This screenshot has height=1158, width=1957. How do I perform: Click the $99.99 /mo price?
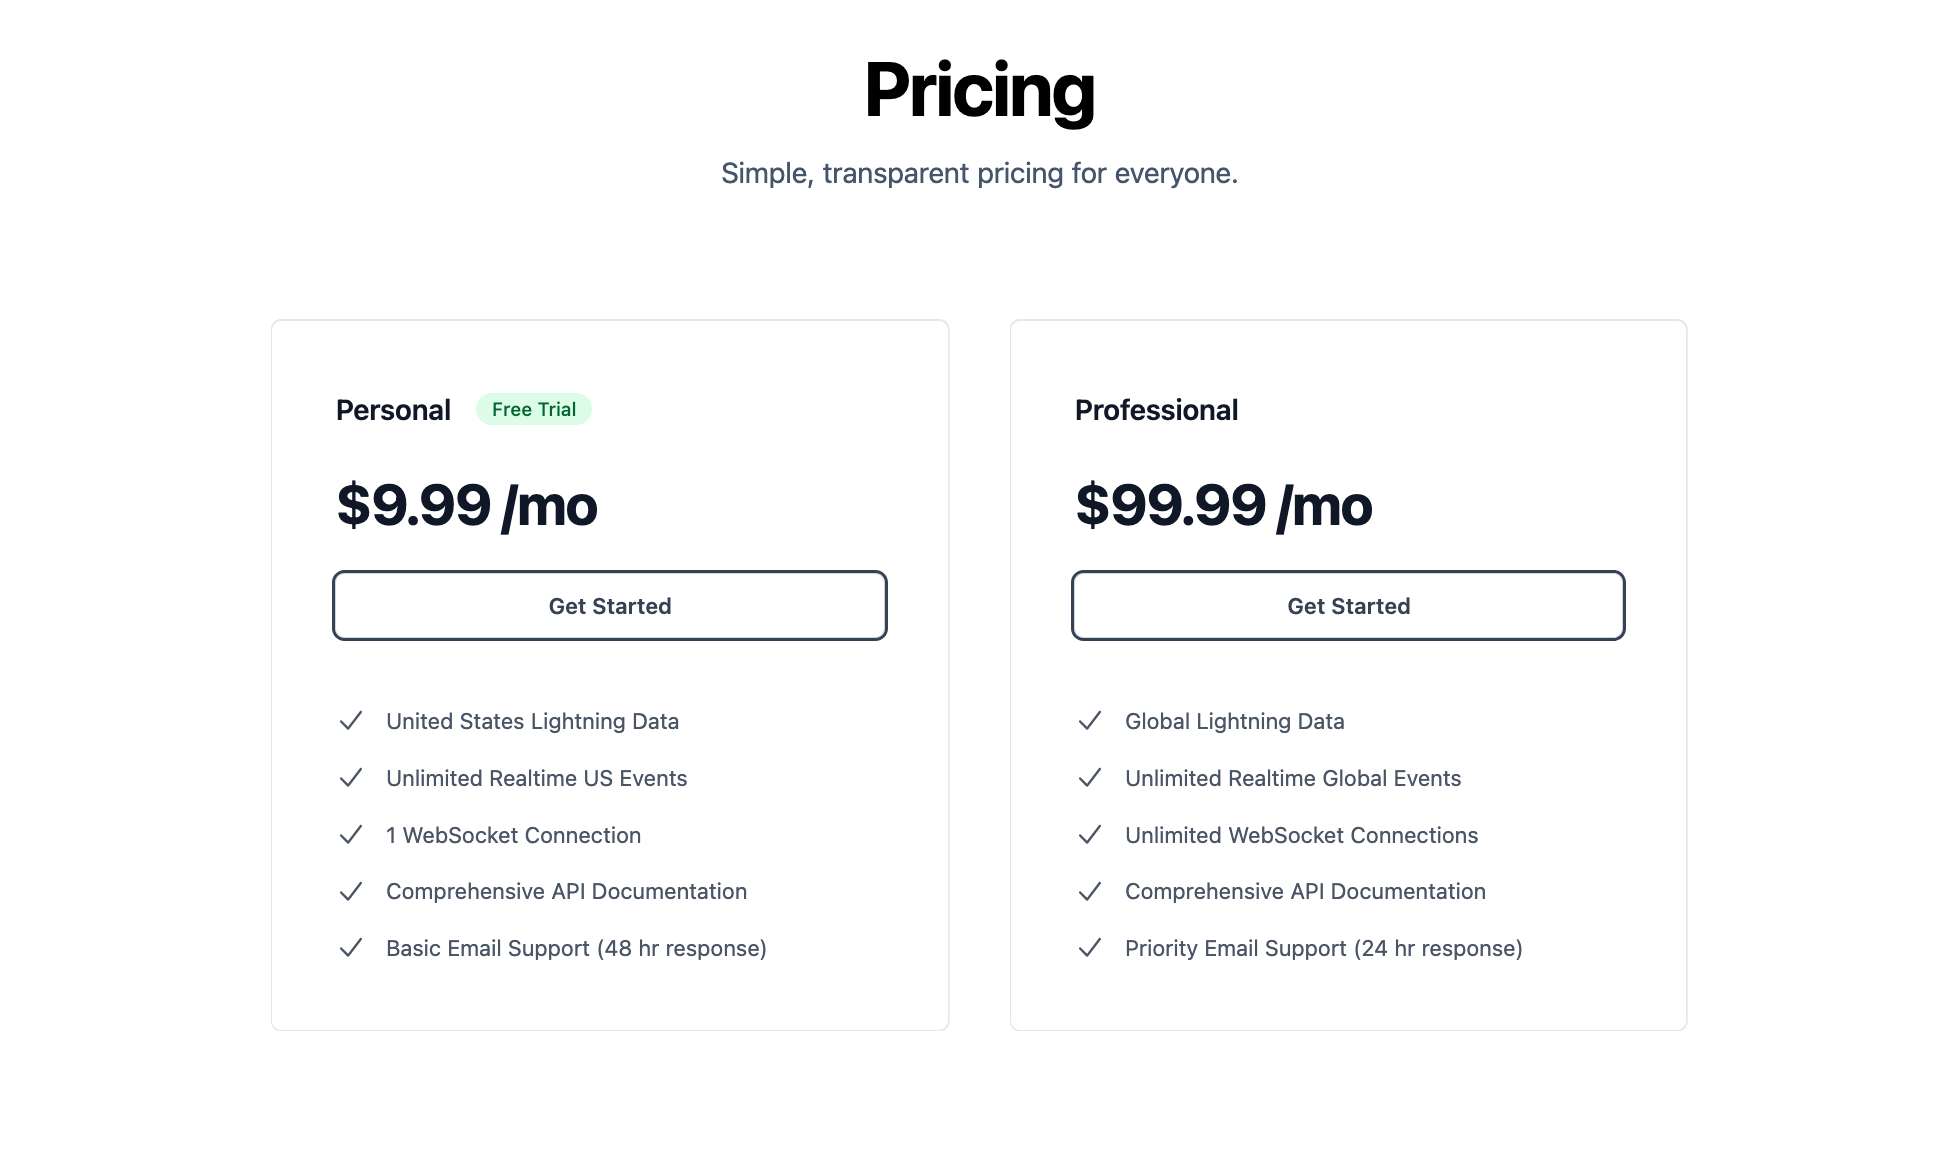click(x=1223, y=505)
